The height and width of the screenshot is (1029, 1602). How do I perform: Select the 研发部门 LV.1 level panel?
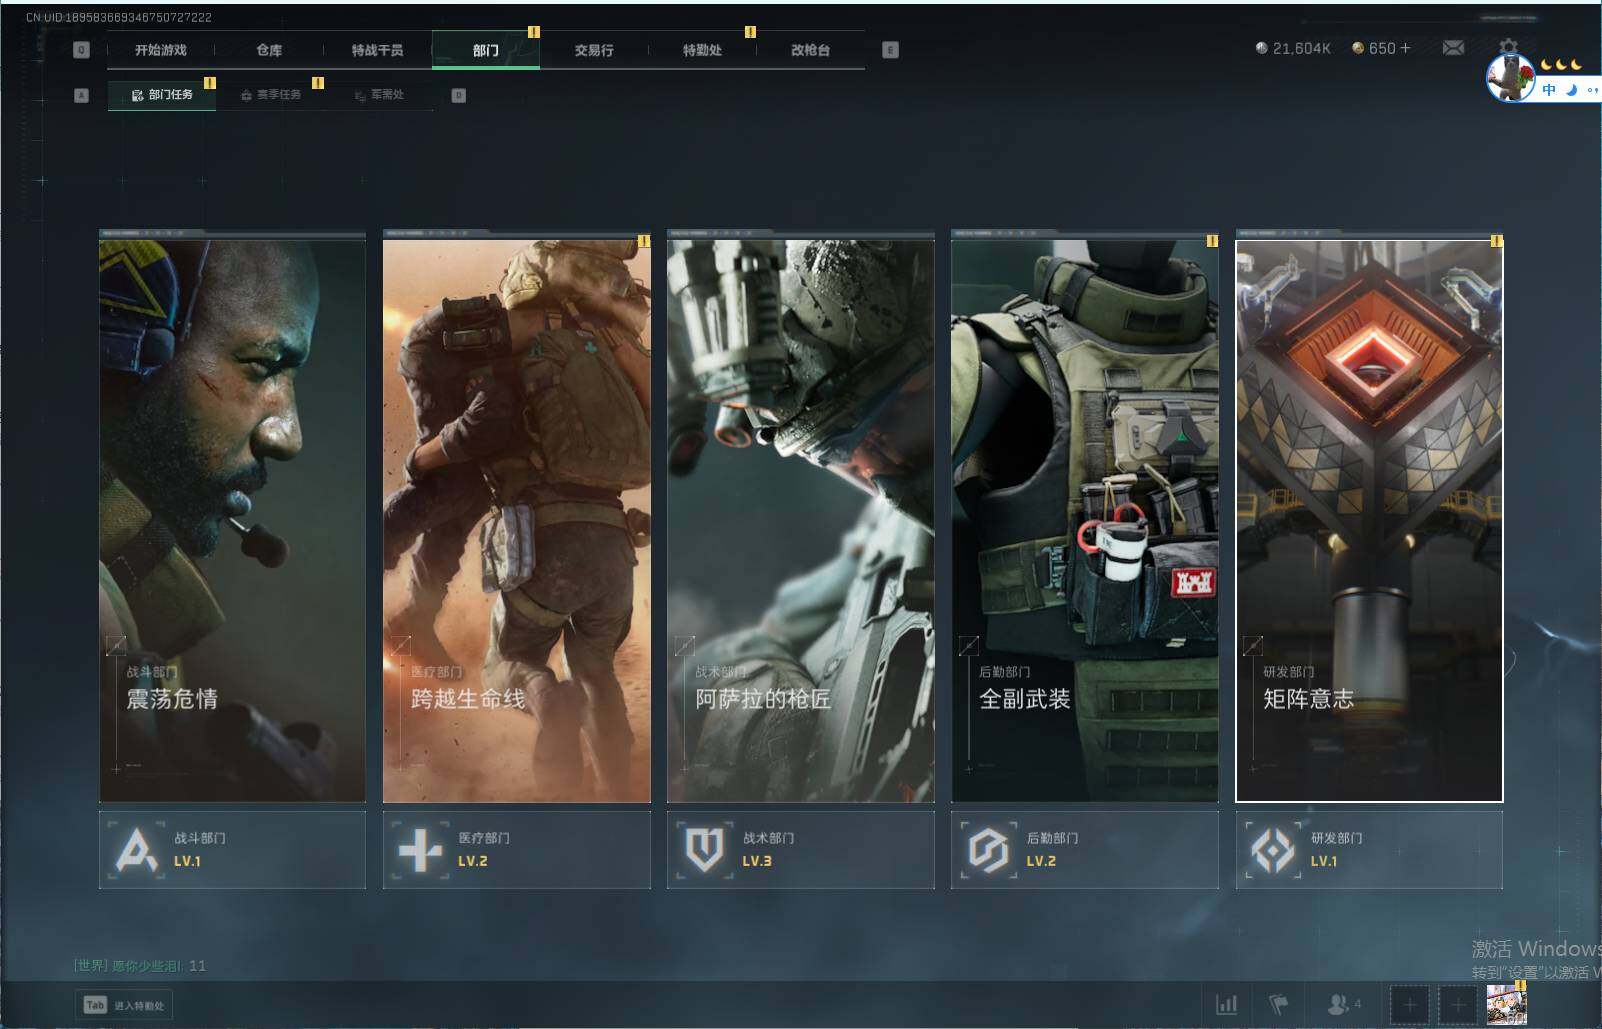point(1369,850)
